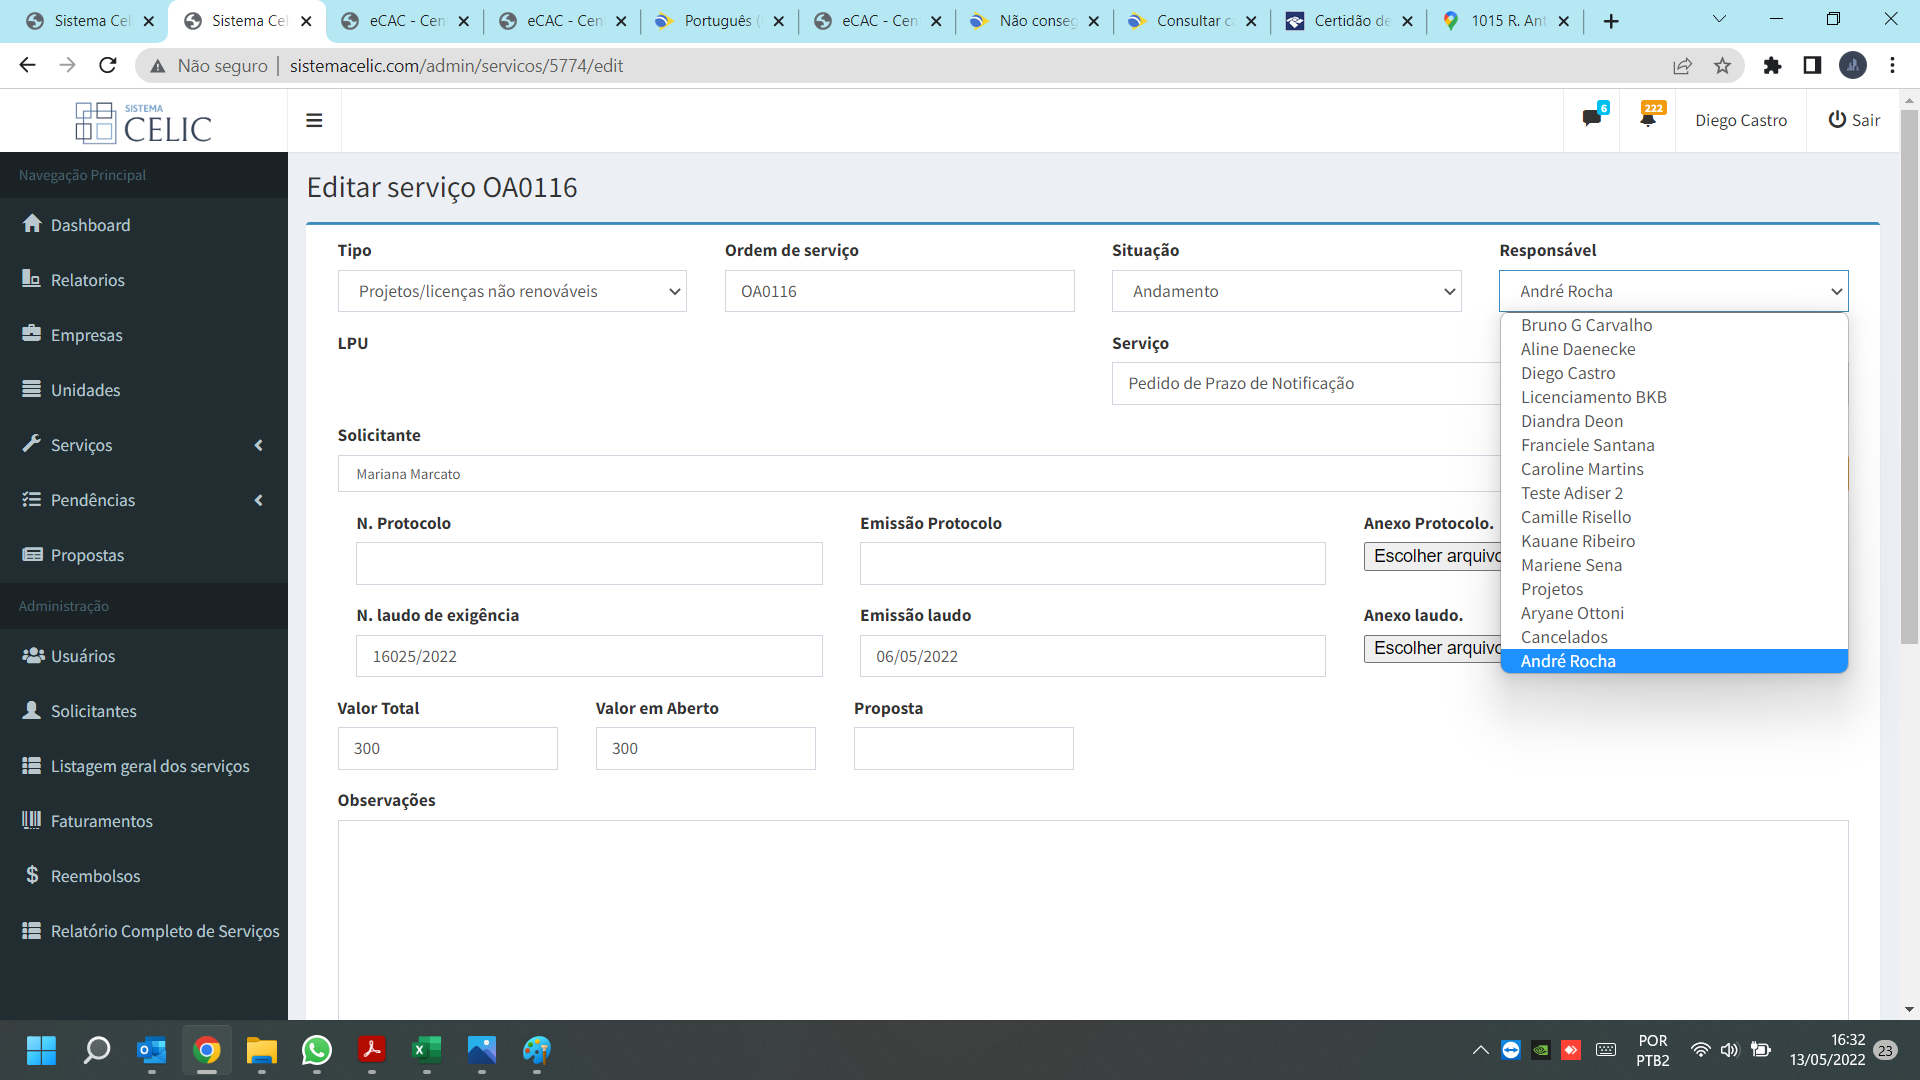The image size is (1920, 1080).
Task: Select Reembolsos from the admin menu
Action: pyautogui.click(x=96, y=875)
